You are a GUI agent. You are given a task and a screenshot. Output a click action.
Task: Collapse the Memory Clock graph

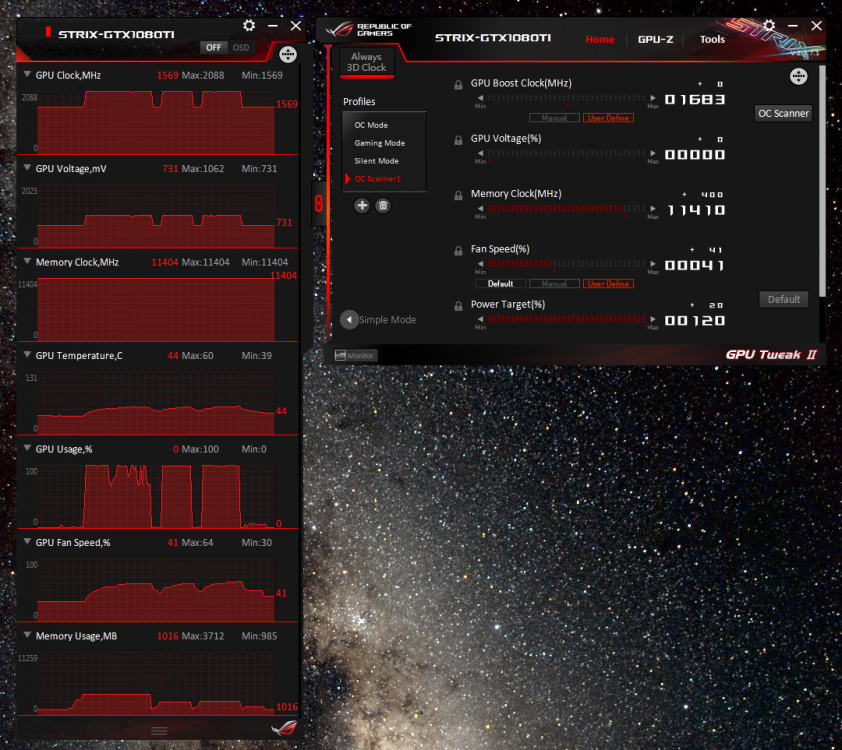click(27, 261)
